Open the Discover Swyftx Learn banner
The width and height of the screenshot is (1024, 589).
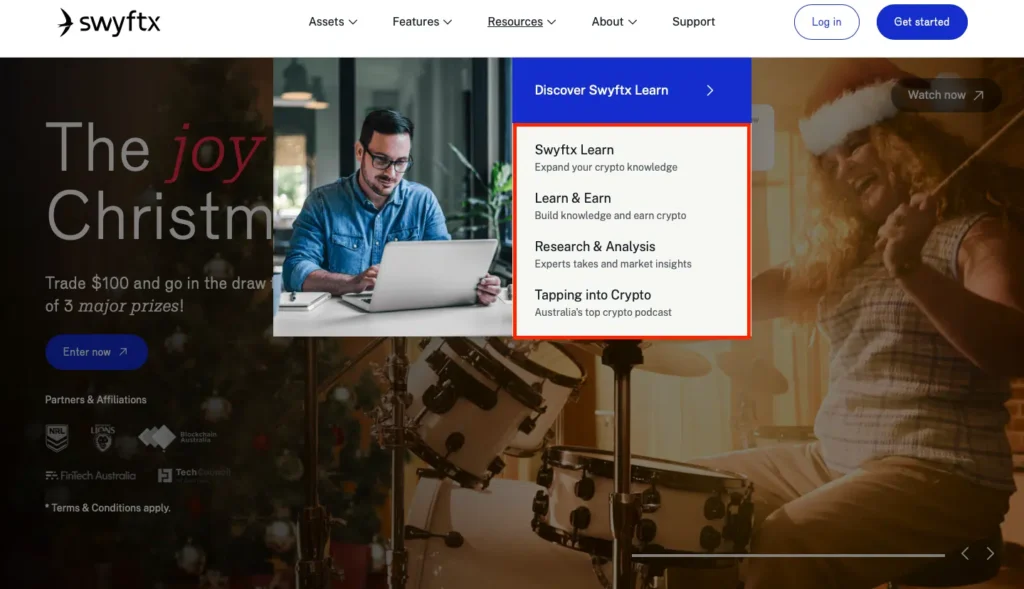[632, 90]
